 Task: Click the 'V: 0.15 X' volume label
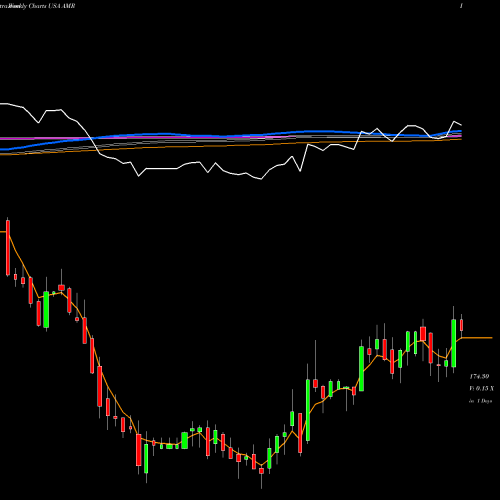point(482,388)
